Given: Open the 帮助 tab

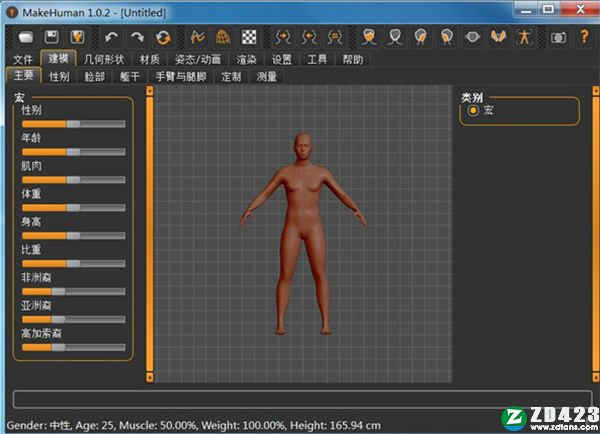Looking at the screenshot, I should pyautogui.click(x=352, y=59).
